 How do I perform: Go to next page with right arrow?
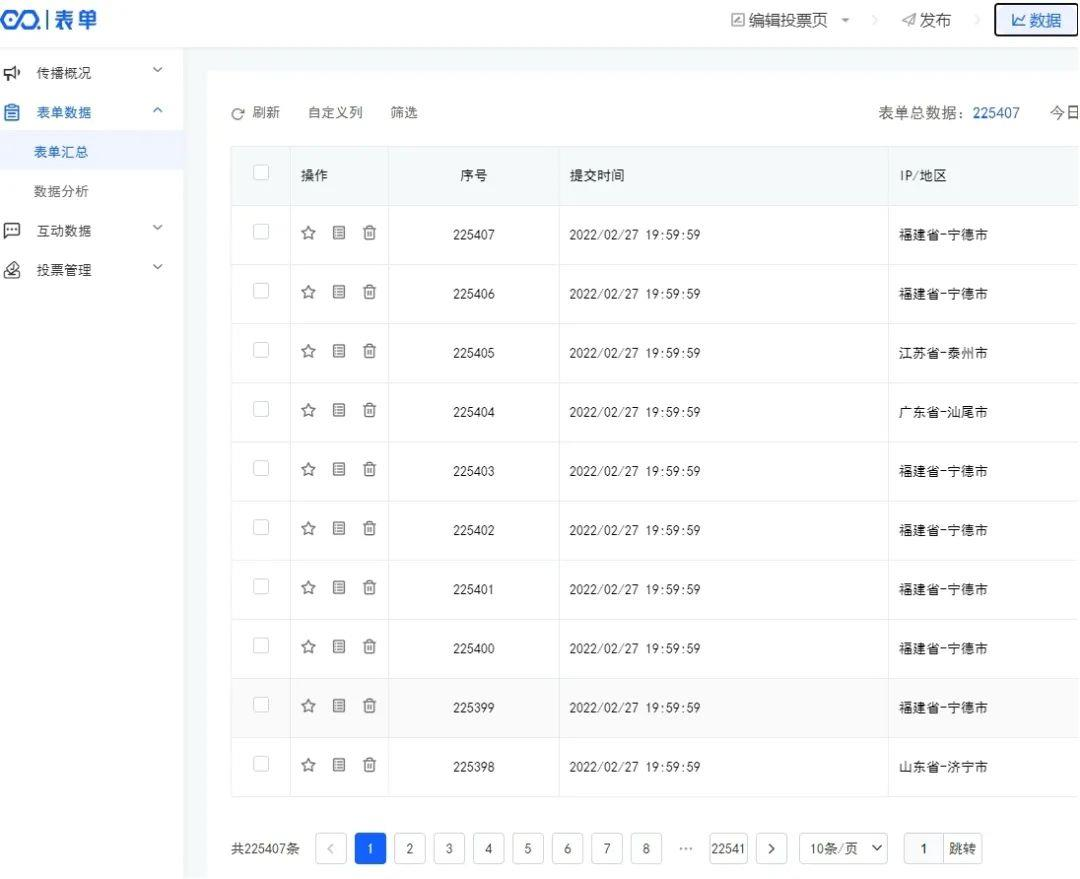[x=771, y=848]
